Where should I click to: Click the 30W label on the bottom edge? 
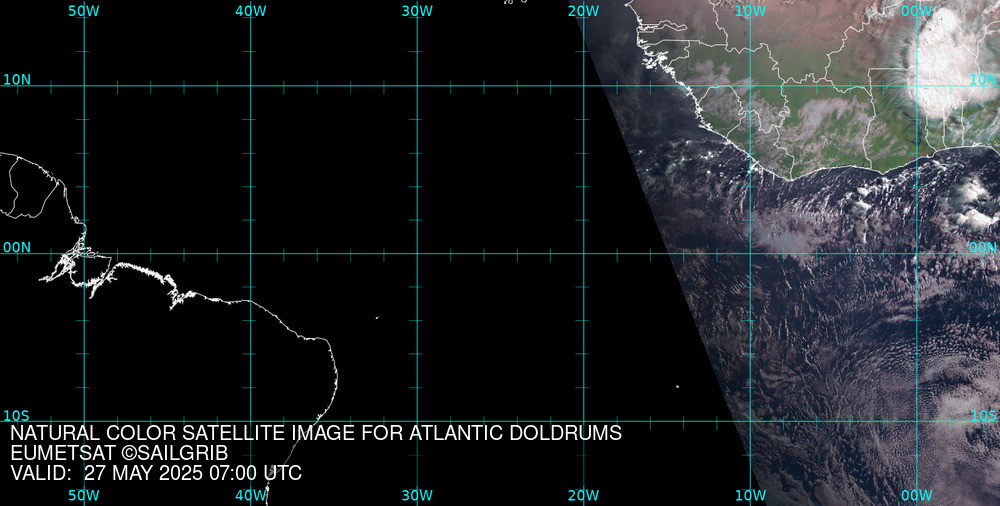point(417,495)
